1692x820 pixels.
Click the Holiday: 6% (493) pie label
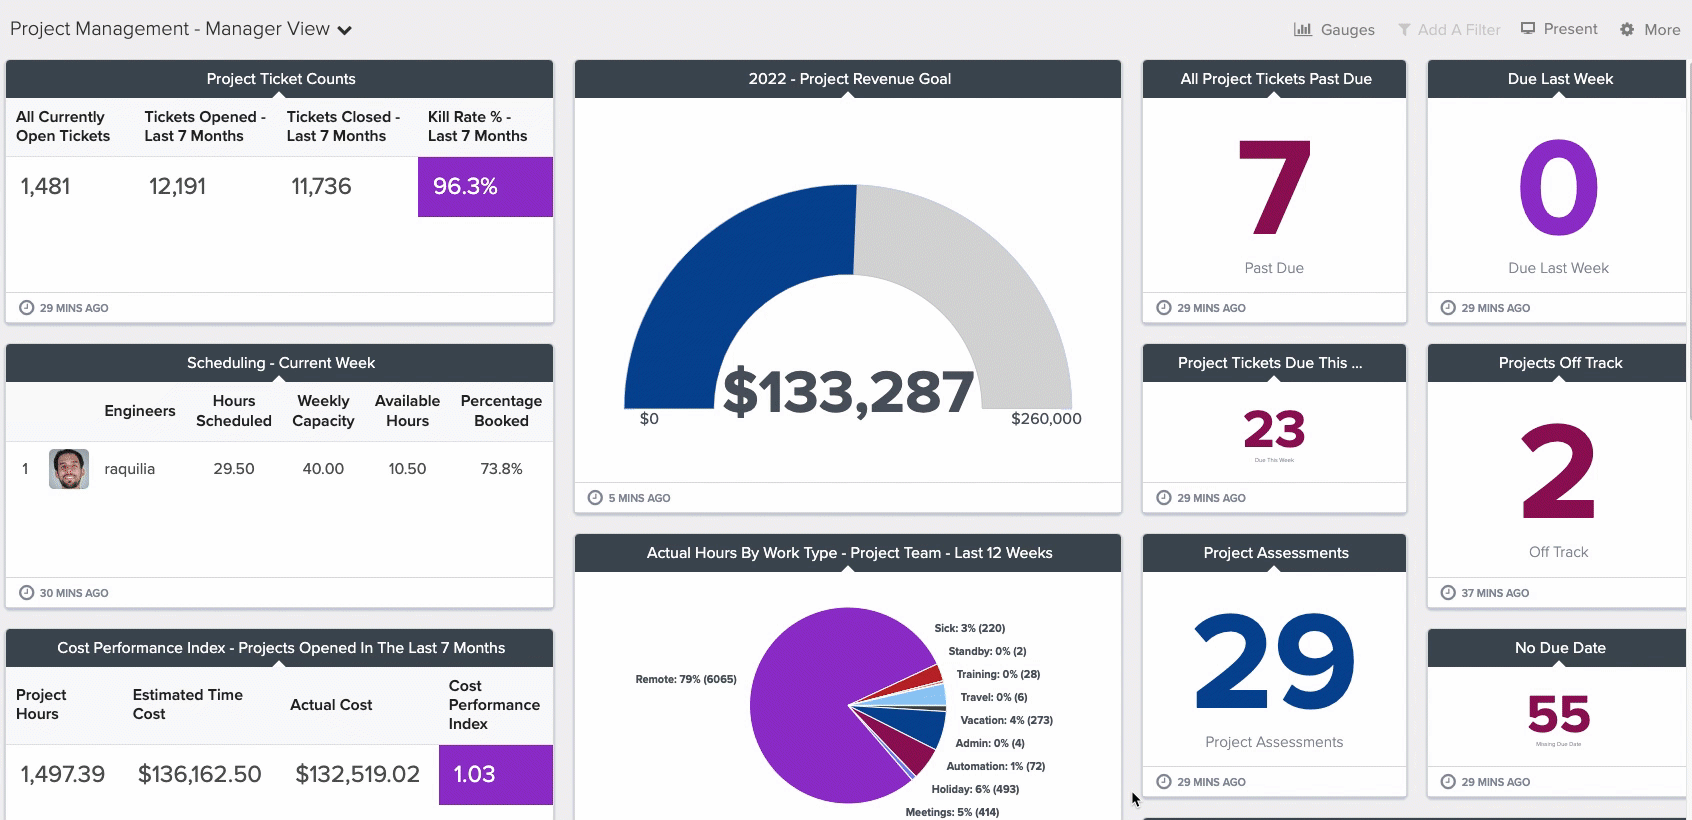(975, 790)
